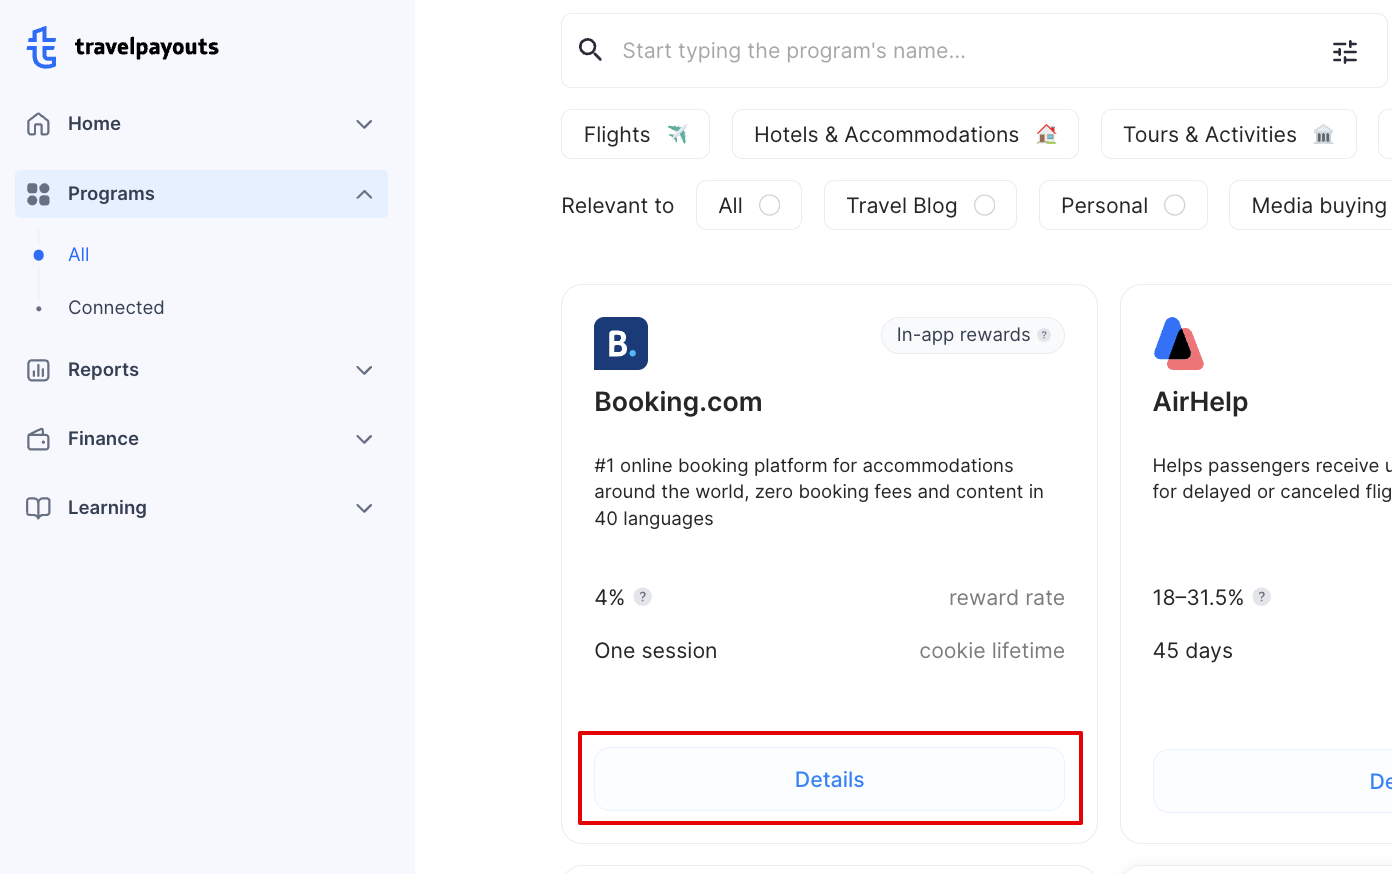1392x874 pixels.
Task: Click the Booking.com program title
Action: (x=678, y=402)
